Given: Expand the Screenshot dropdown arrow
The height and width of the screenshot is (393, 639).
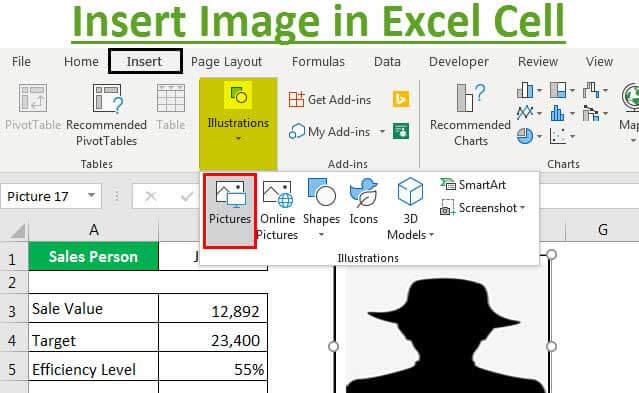Looking at the screenshot, I should [x=522, y=208].
